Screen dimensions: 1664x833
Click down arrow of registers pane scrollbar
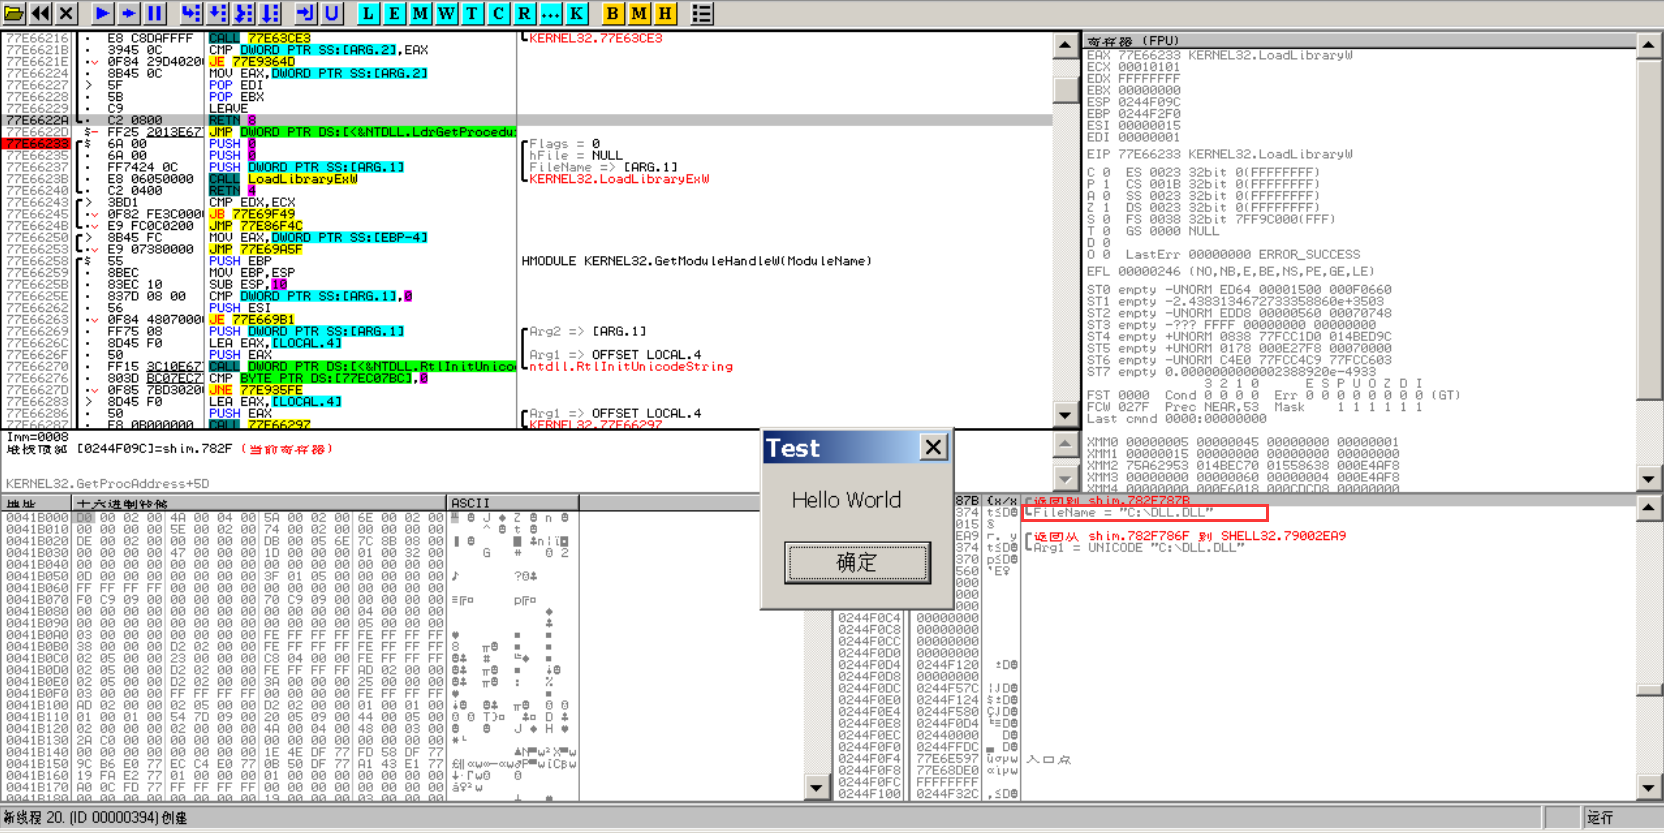1648,479
